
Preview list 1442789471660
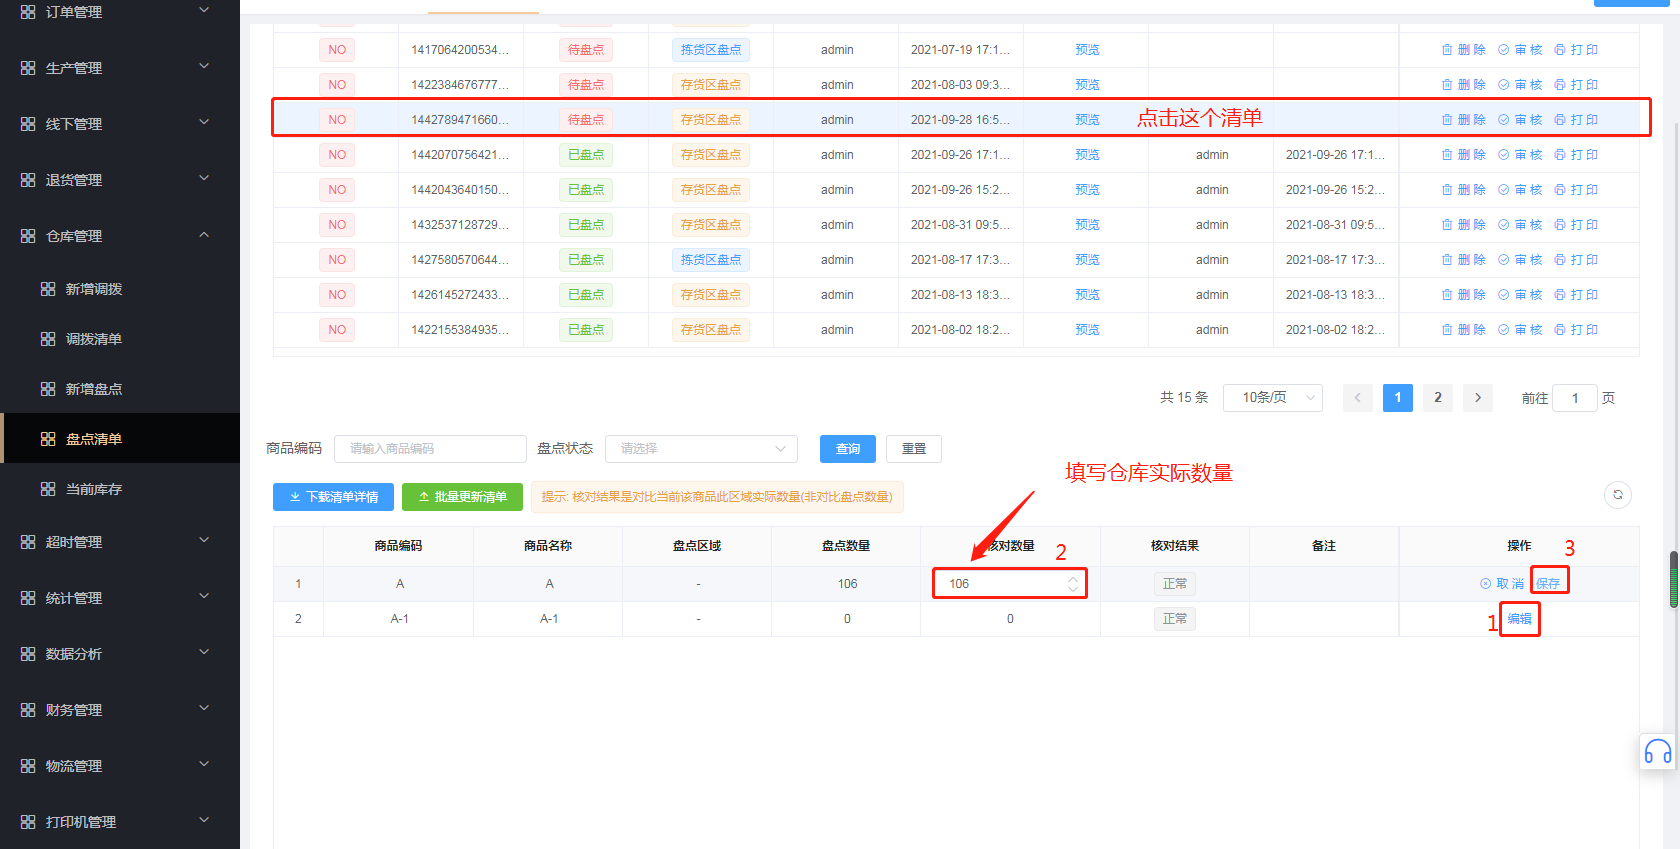tap(1087, 120)
